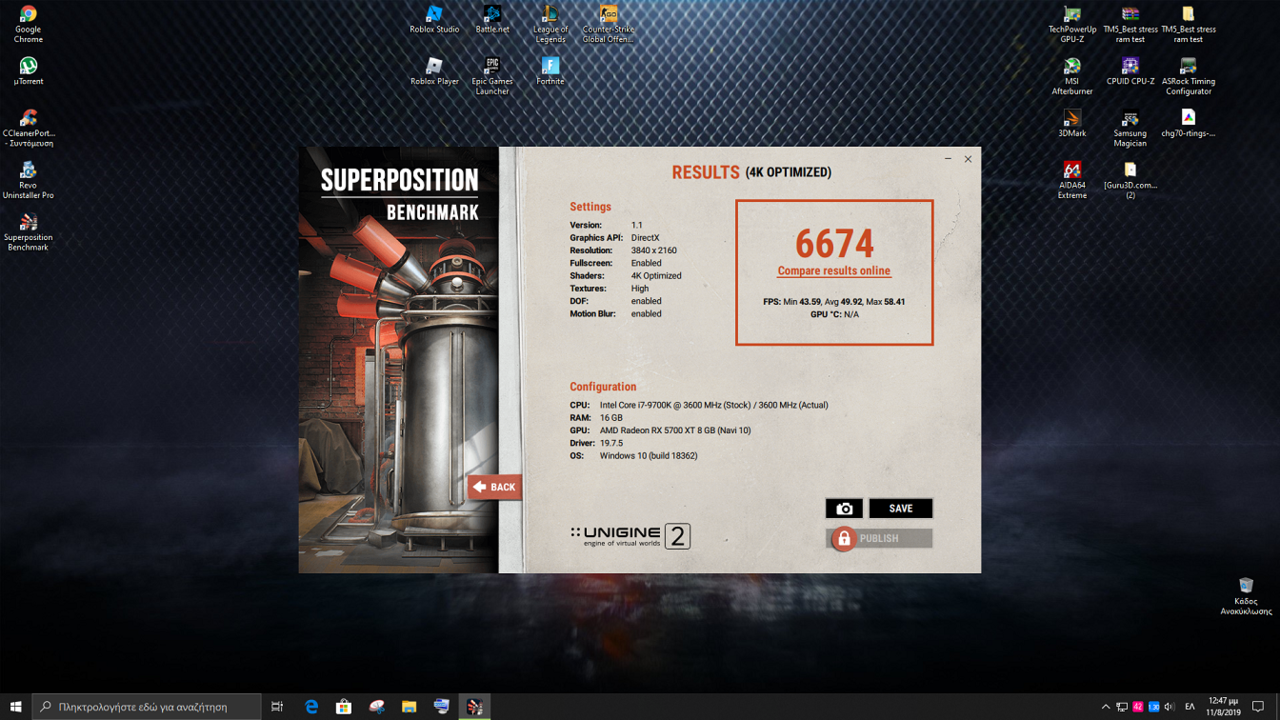Launch Revo Uninstaller Pro from desktop
1280x720 pixels.
28,180
